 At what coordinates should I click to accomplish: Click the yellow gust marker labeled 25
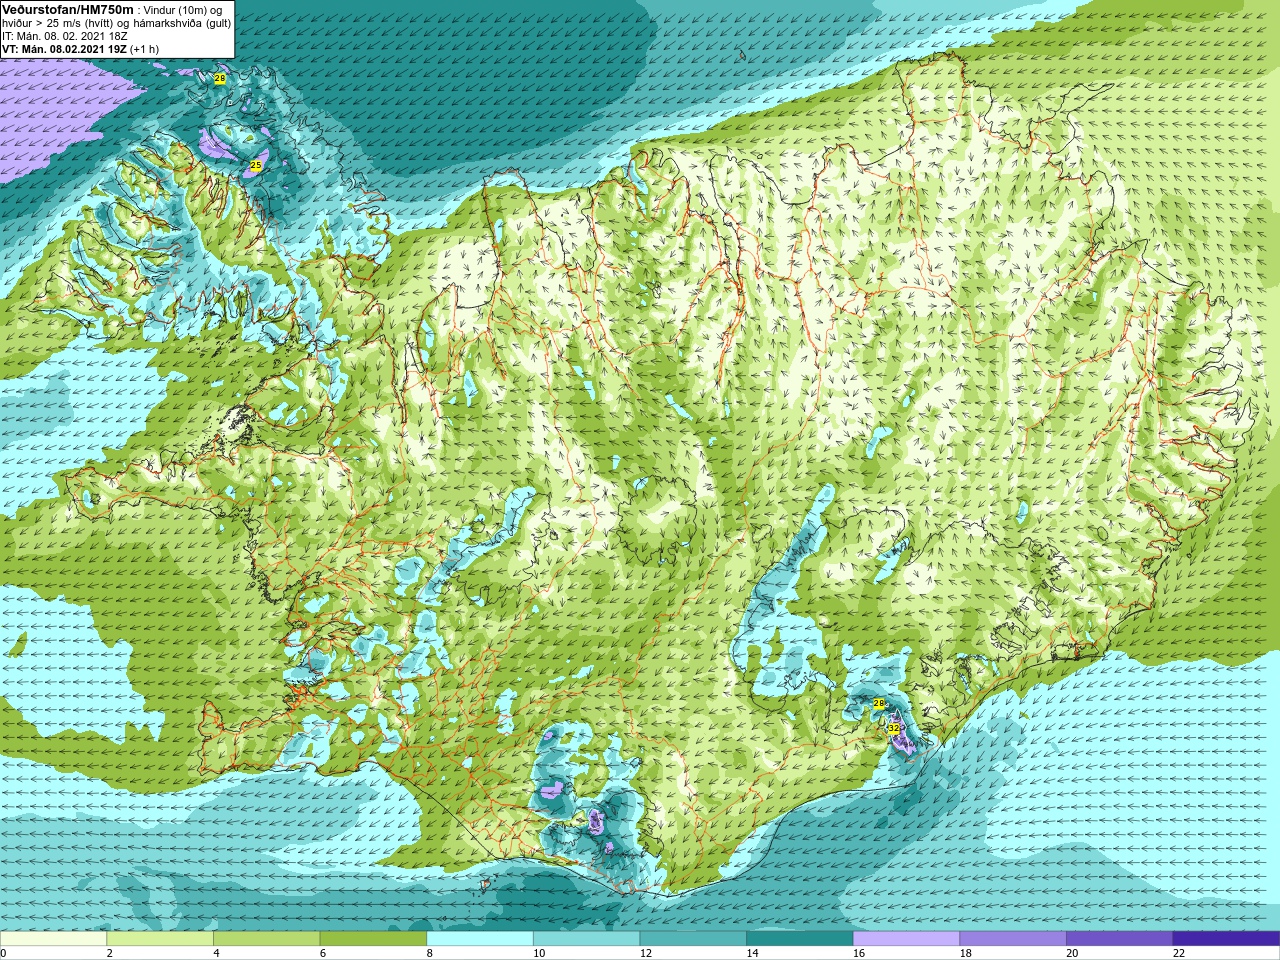256,165
